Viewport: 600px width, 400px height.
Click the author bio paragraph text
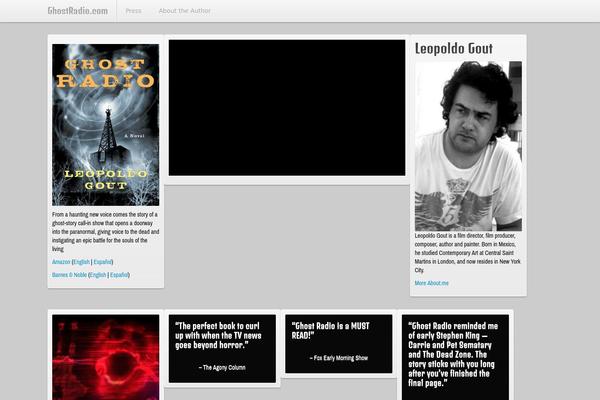coord(468,253)
